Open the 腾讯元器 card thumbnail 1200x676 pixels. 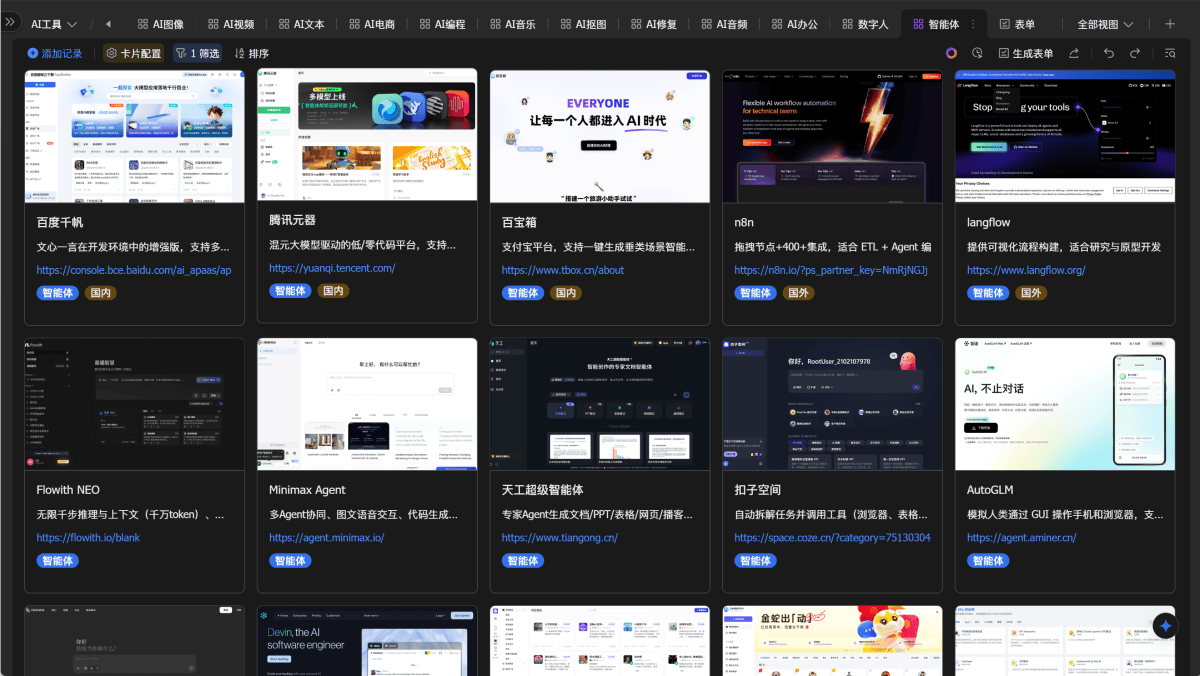[x=367, y=135]
